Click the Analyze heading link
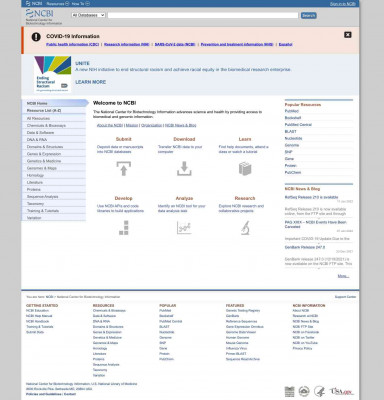 [184, 198]
